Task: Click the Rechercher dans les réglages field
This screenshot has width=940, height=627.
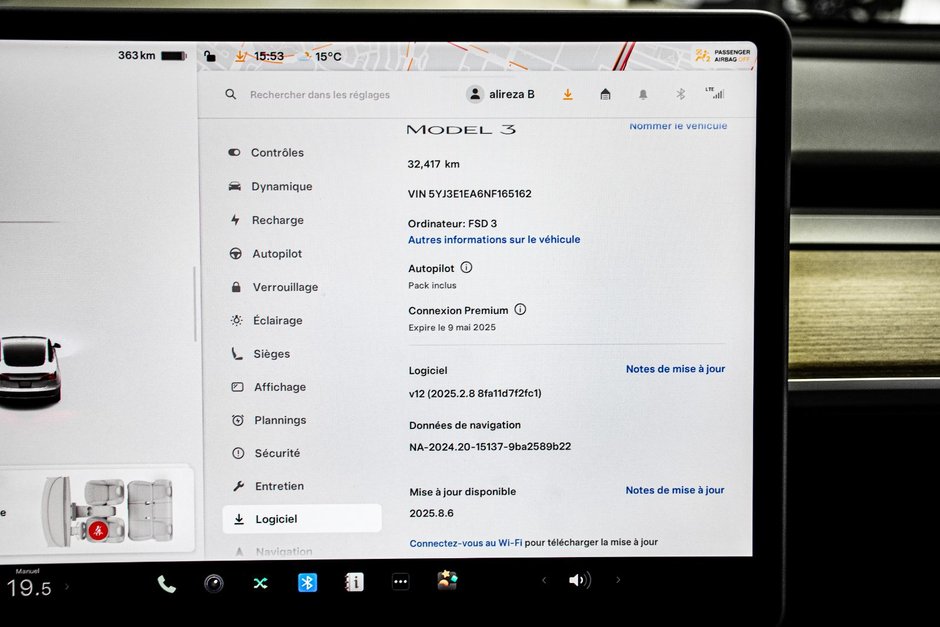Action: click(320, 95)
